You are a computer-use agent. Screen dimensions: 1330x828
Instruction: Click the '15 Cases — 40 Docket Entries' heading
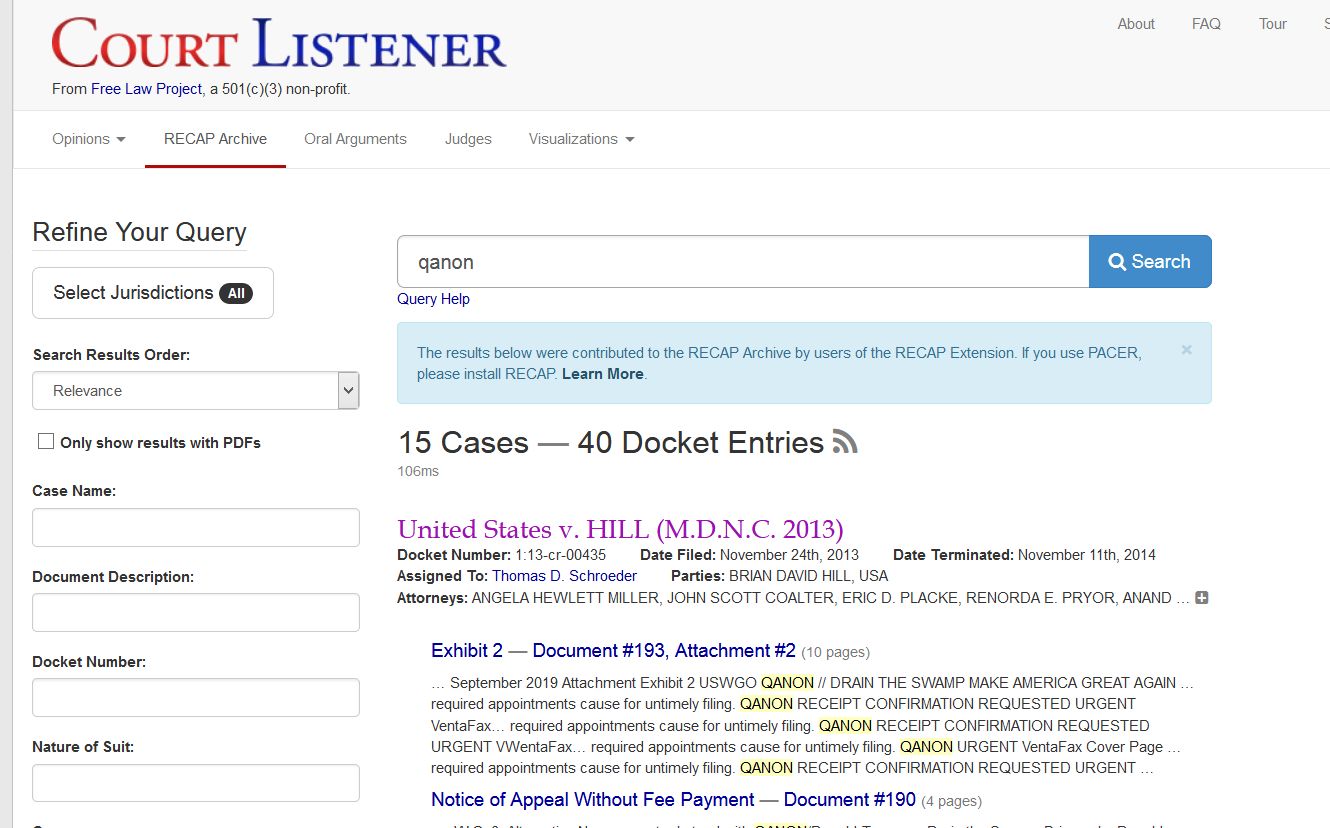611,442
